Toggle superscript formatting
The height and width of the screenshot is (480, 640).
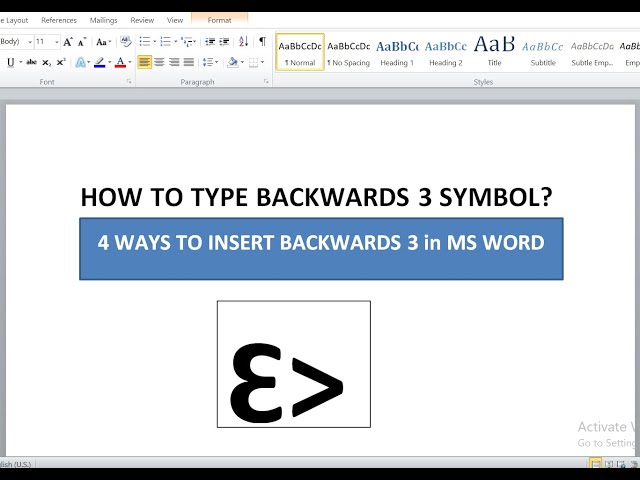coord(61,62)
